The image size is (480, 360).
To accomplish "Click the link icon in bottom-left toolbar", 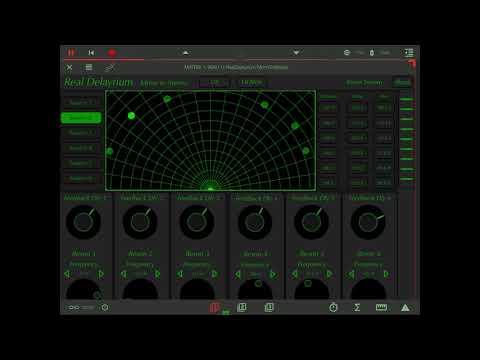I will (74, 307).
